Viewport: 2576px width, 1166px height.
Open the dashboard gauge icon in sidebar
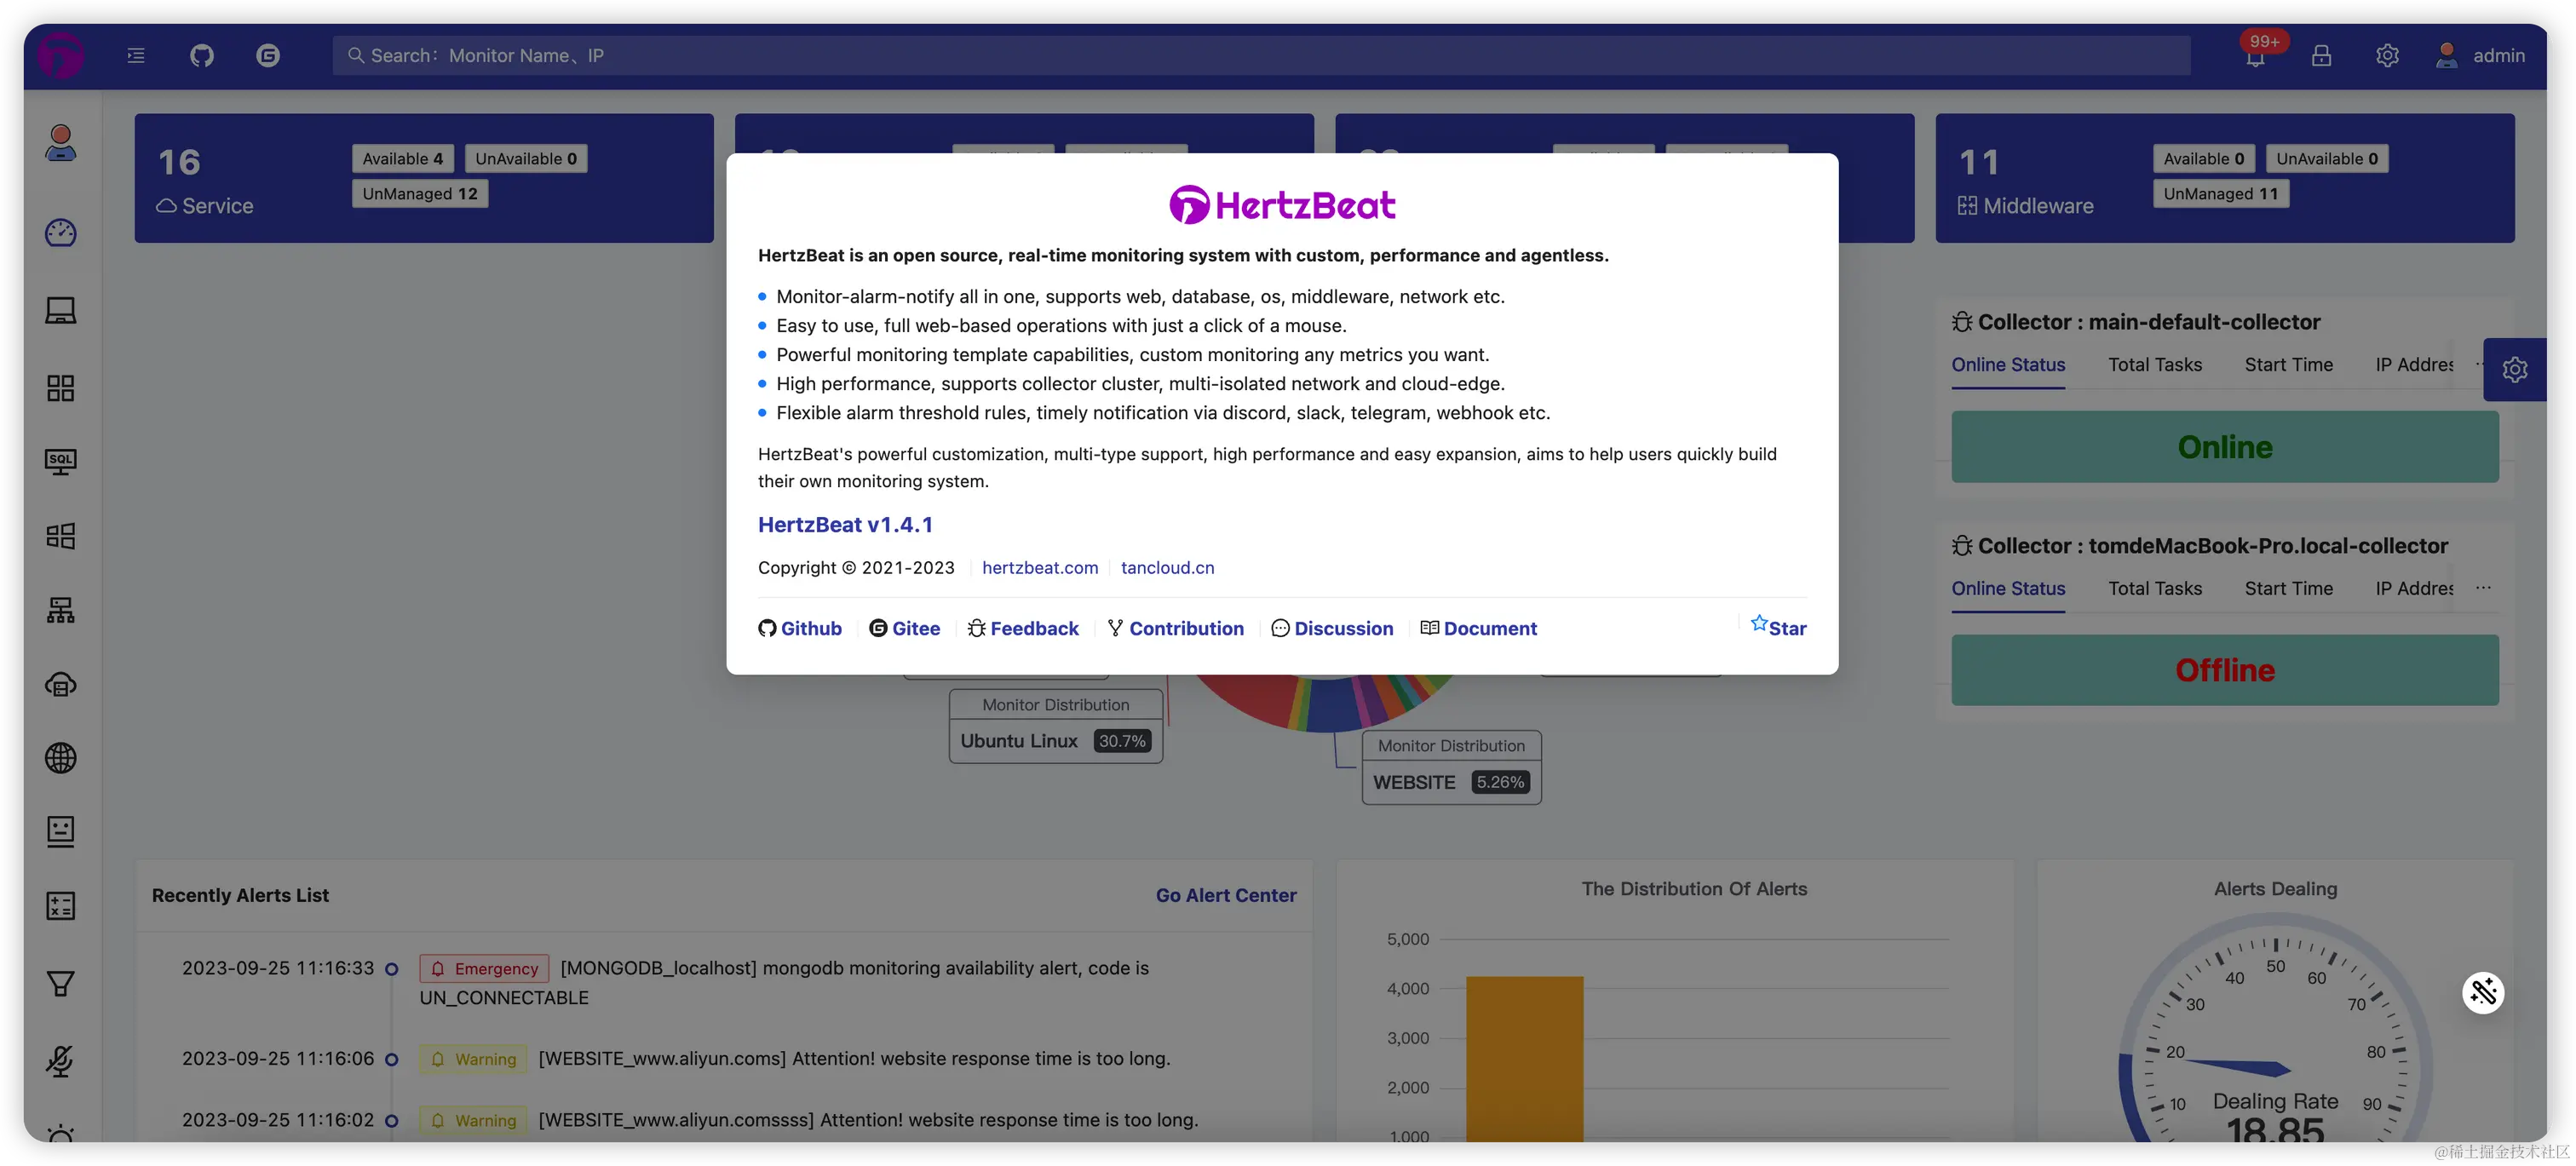(61, 233)
